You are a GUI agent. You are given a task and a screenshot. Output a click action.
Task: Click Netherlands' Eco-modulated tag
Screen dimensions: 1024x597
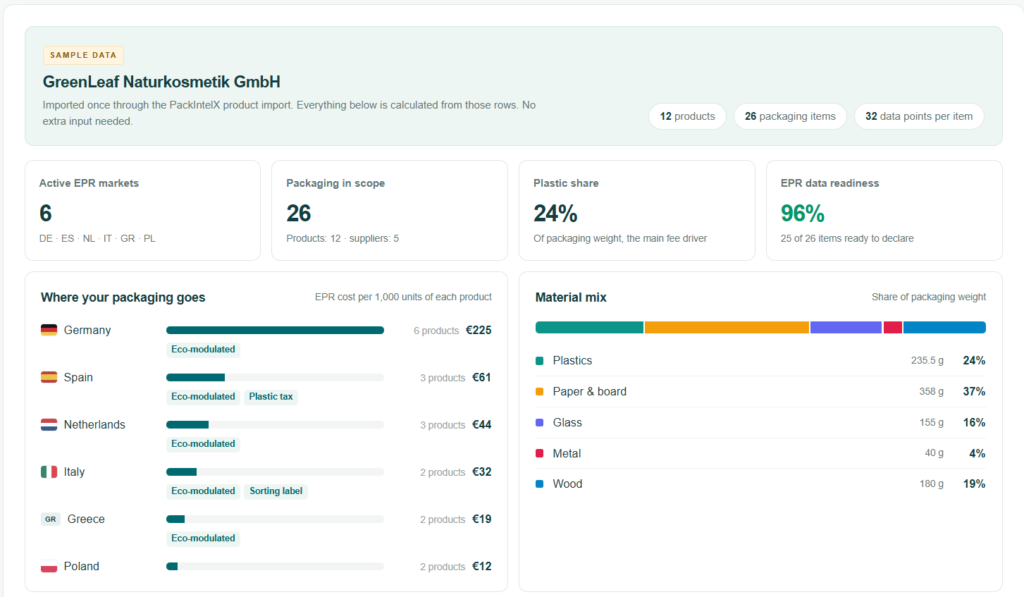click(x=203, y=444)
